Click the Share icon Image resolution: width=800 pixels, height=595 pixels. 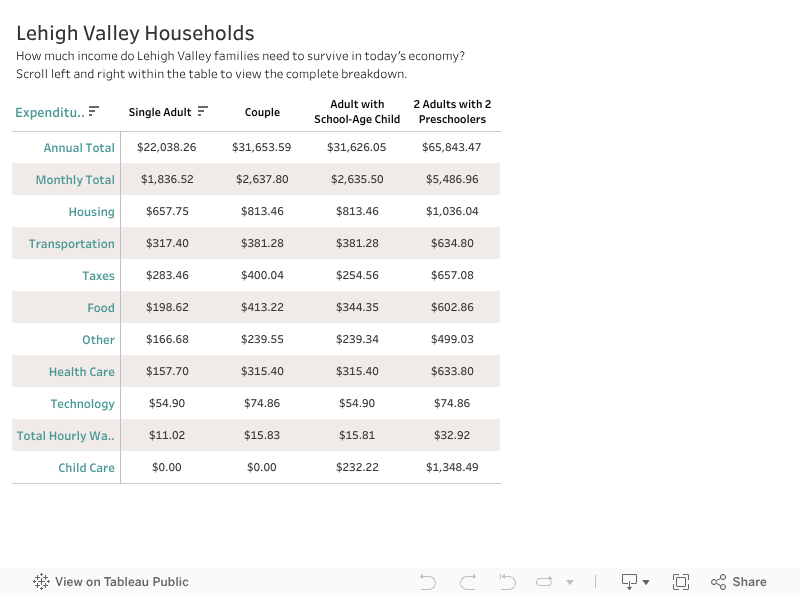(x=718, y=582)
